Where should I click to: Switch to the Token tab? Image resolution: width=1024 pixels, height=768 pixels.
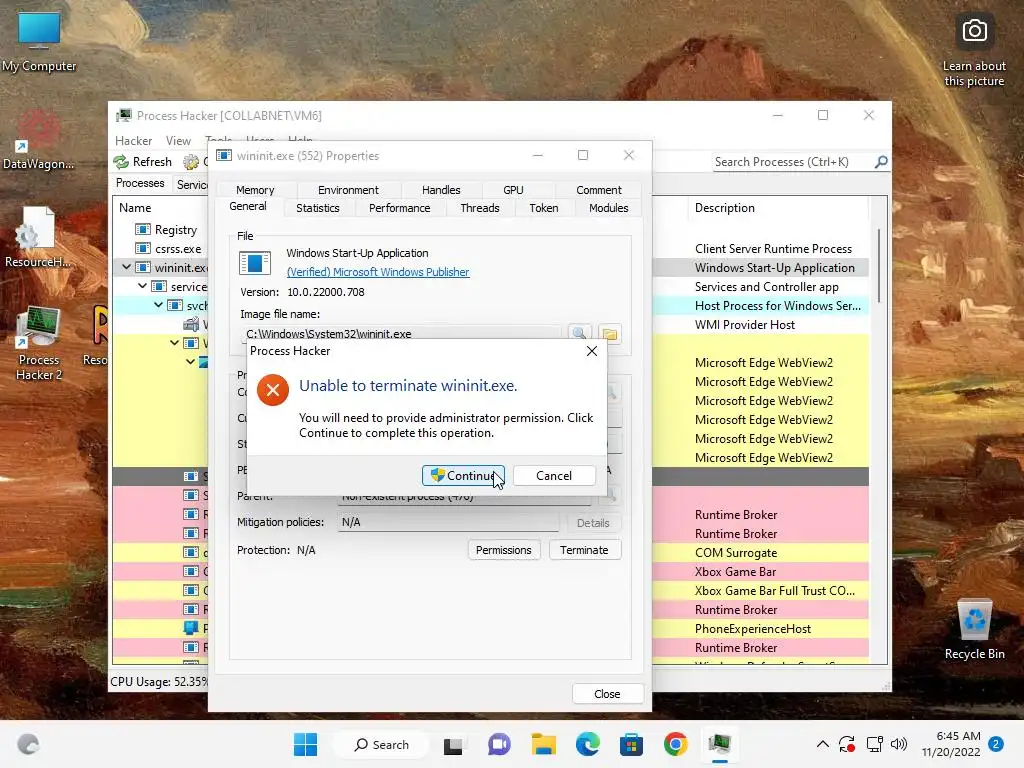coord(543,208)
